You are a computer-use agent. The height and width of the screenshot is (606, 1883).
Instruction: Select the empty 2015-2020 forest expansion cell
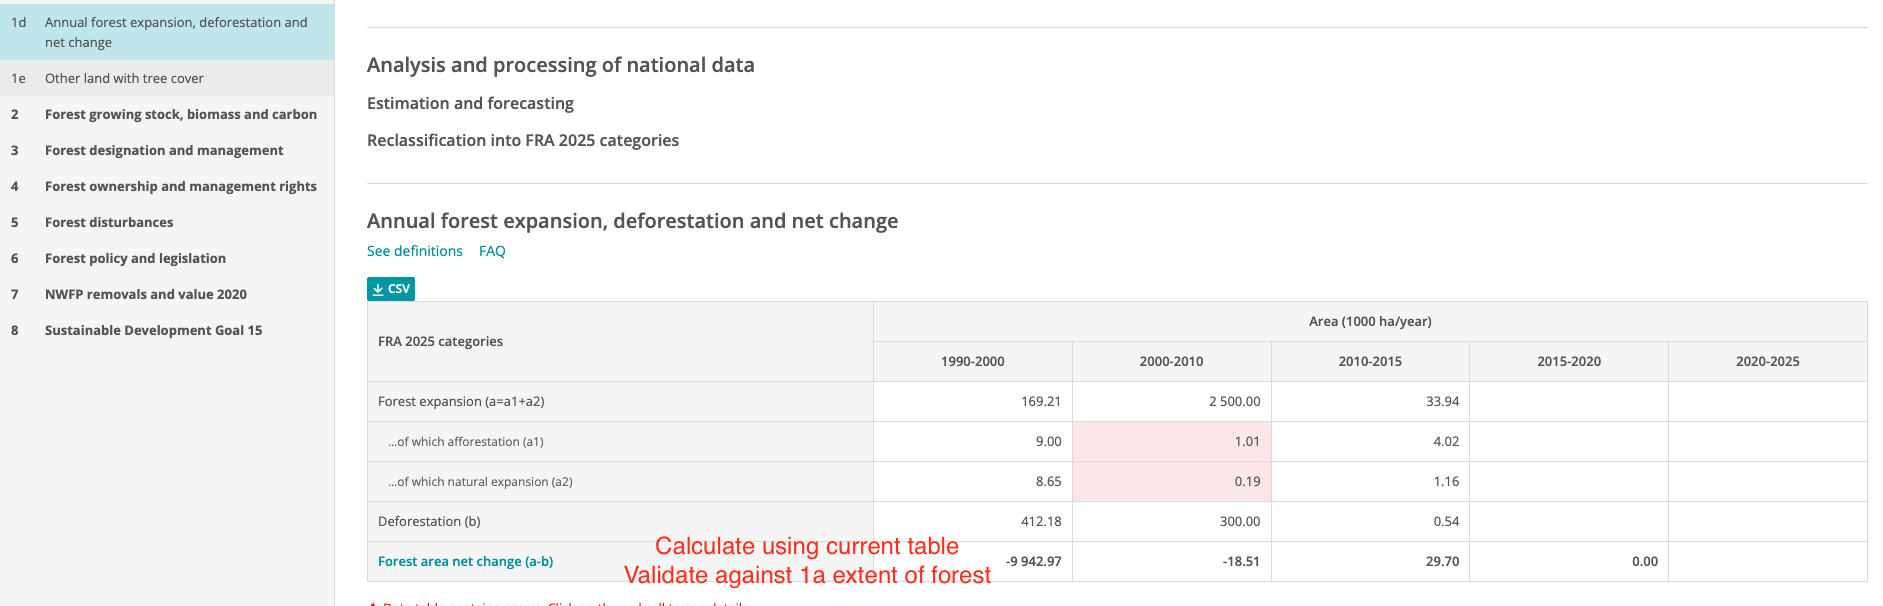[1568, 401]
